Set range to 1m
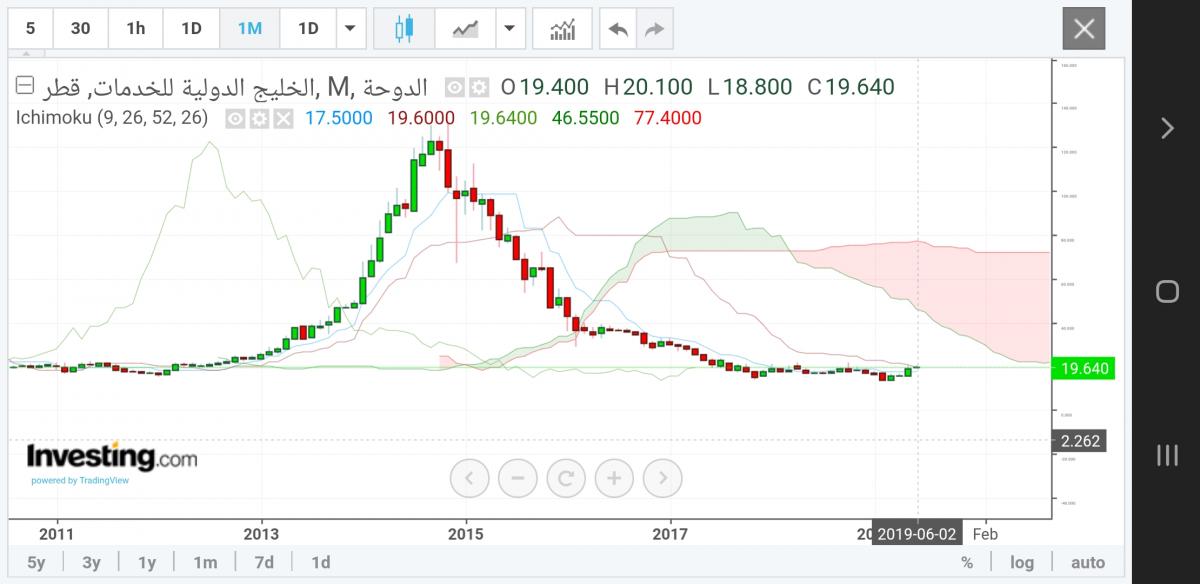Viewport: 1200px width, 584px height. tap(205, 563)
